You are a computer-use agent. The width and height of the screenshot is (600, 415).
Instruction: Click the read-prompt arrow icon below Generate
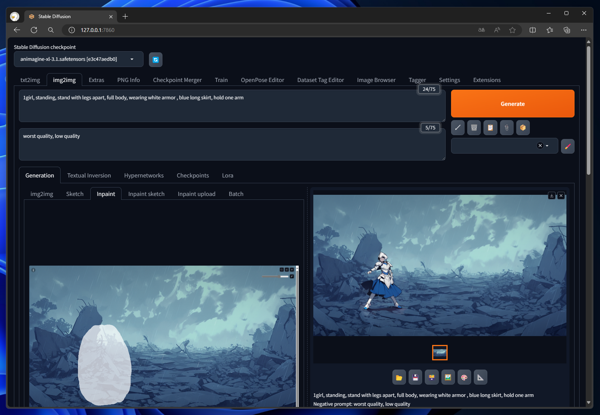458,128
